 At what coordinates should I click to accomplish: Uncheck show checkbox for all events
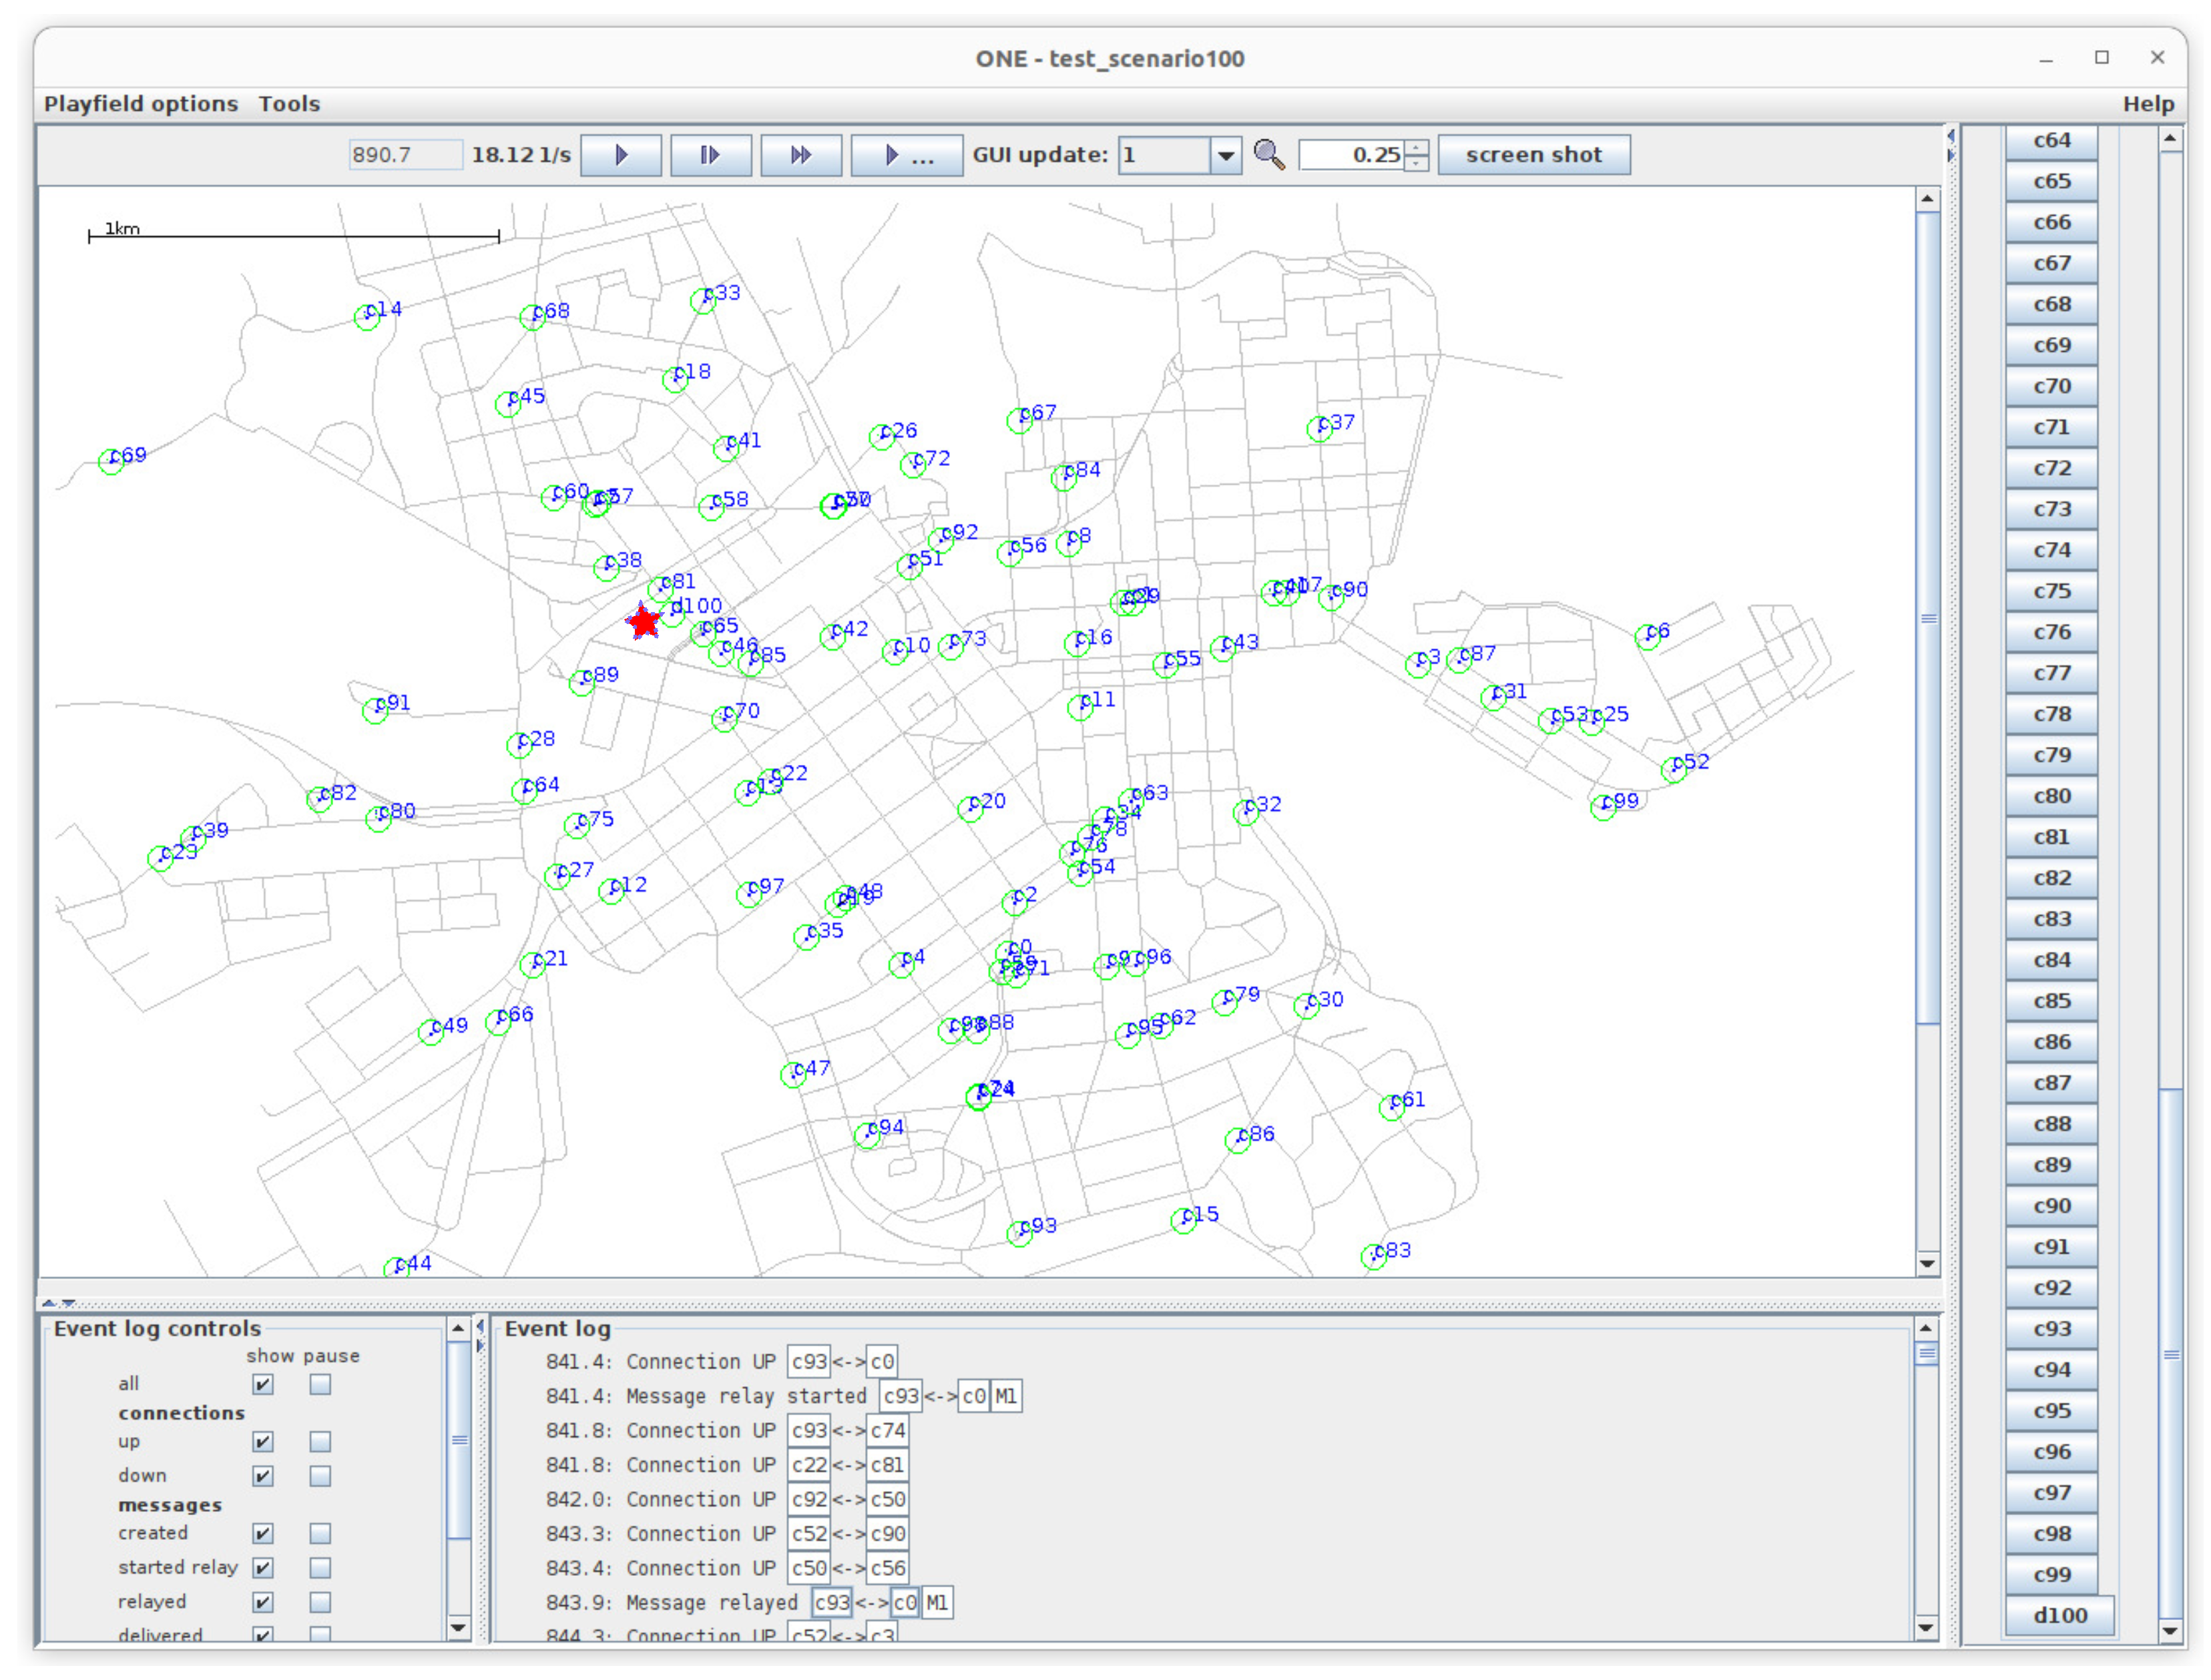tap(263, 1384)
